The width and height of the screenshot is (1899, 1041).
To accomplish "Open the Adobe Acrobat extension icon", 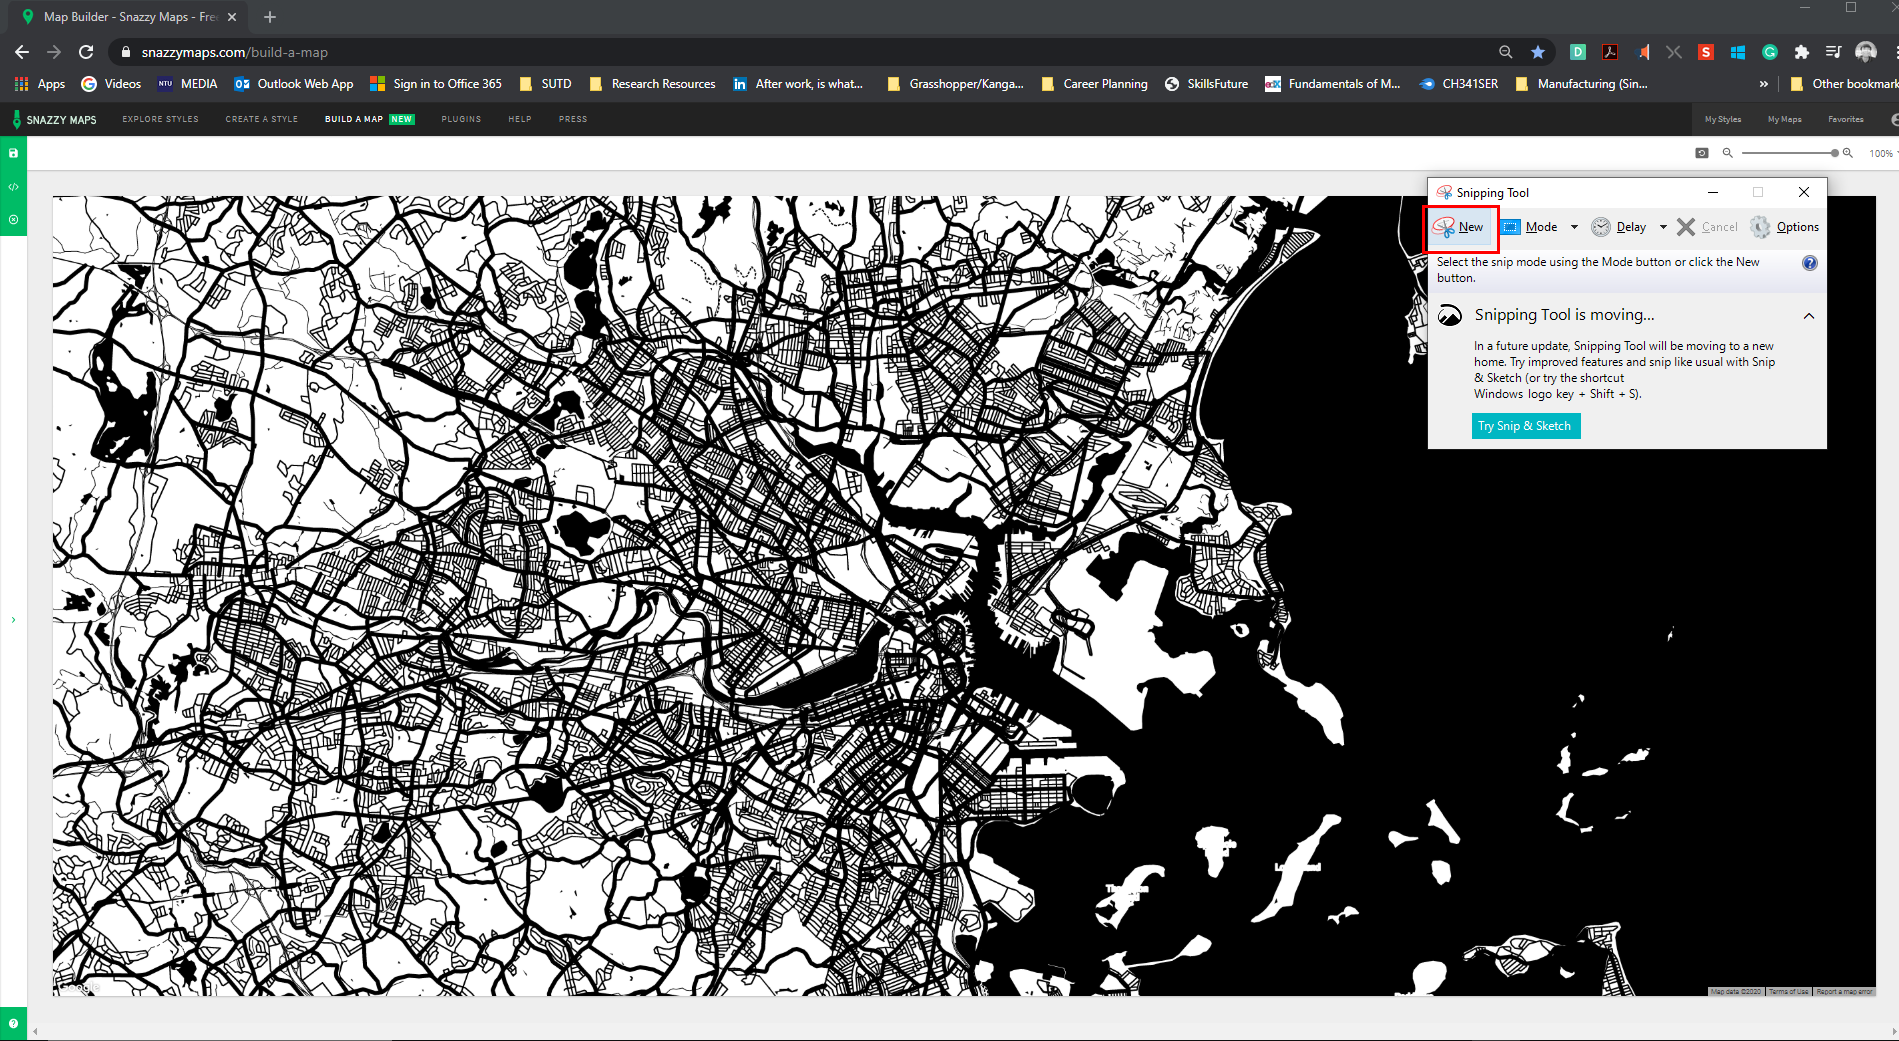I will [1611, 52].
